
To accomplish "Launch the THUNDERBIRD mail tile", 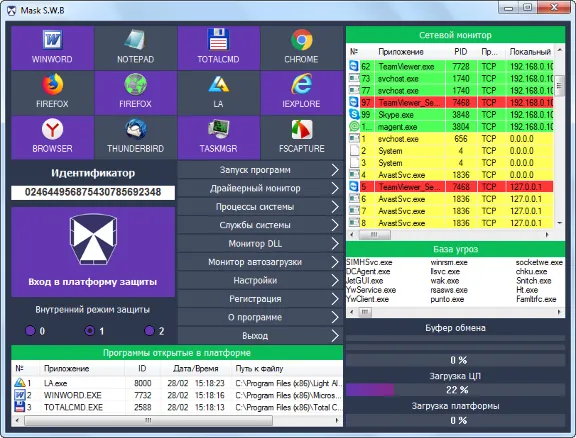I will click(x=136, y=137).
